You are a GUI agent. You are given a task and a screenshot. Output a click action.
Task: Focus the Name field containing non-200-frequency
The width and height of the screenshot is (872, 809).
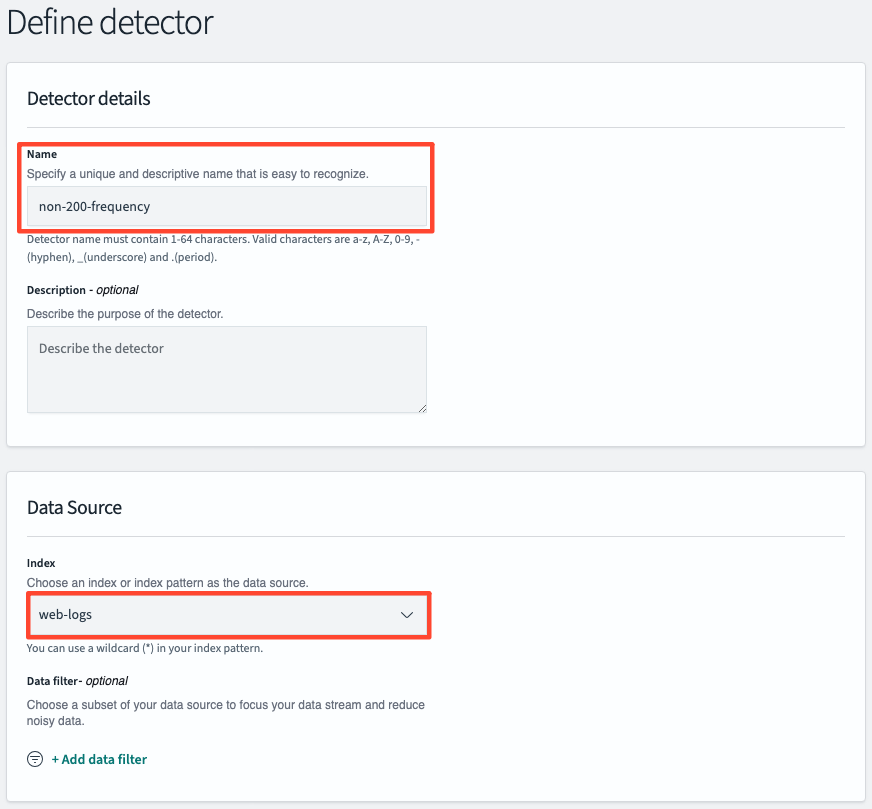click(x=227, y=206)
